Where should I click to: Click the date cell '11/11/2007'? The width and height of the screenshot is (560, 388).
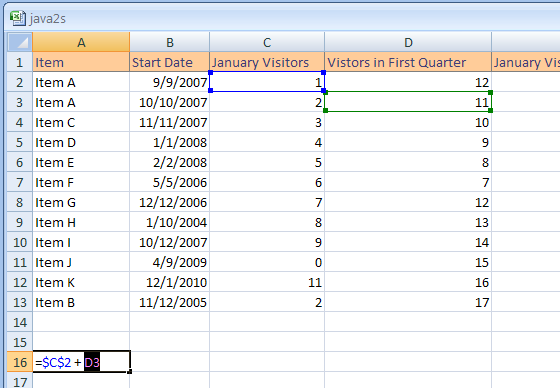point(170,123)
